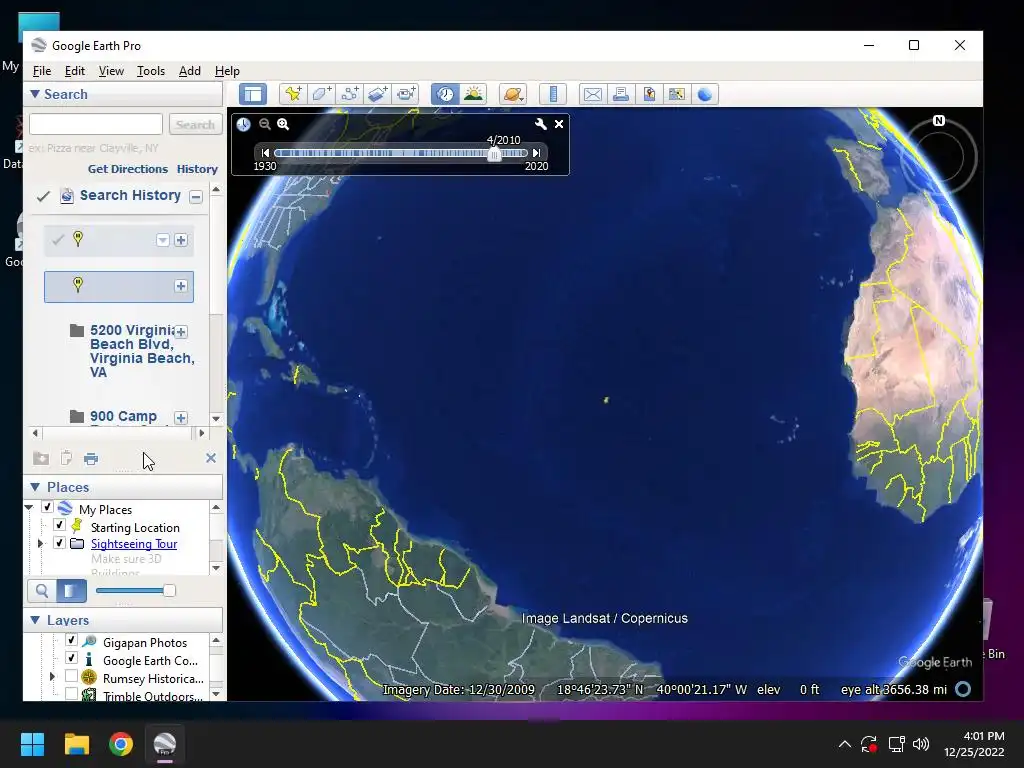
Task: Enable the Rumsey Historical Maps layer
Action: [x=72, y=677]
